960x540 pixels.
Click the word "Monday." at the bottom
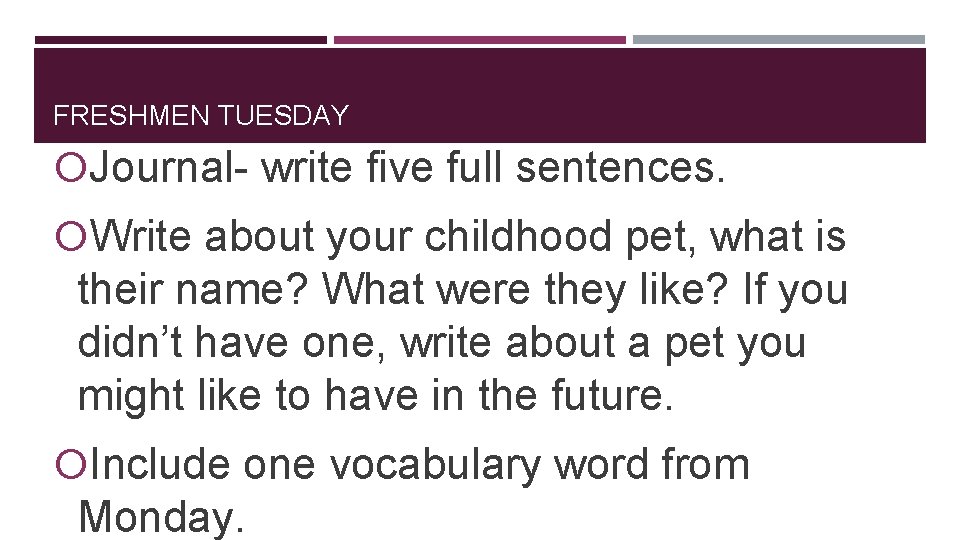160,517
